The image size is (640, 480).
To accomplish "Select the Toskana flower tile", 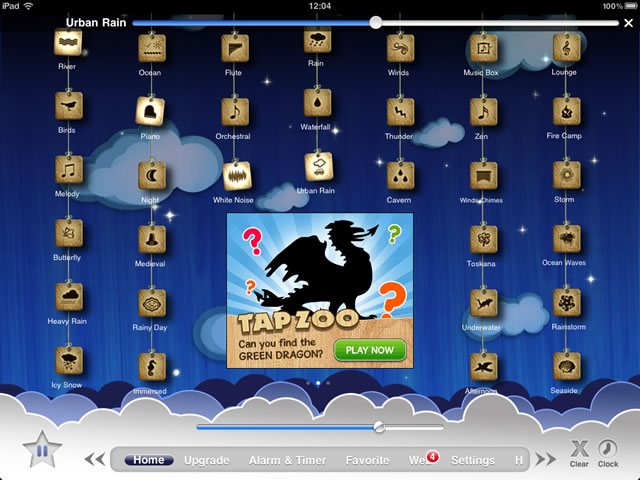I will tap(483, 239).
